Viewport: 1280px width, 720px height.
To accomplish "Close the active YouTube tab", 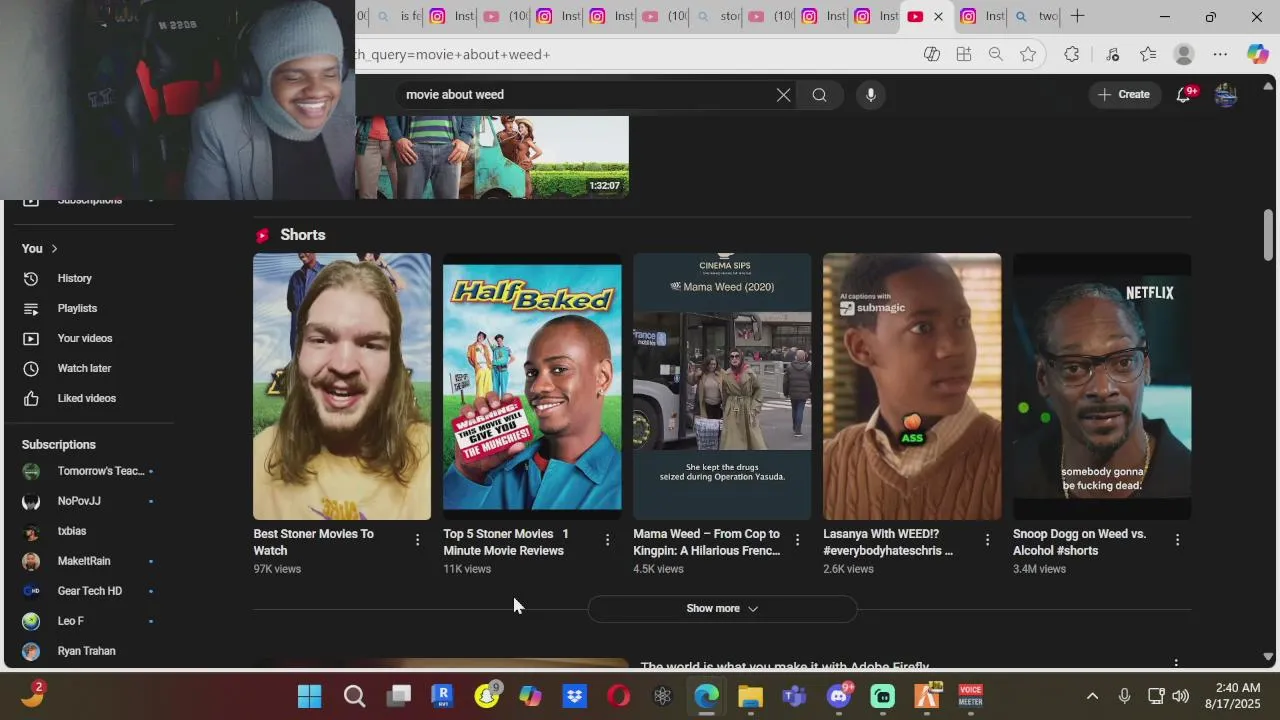I will click(x=938, y=16).
